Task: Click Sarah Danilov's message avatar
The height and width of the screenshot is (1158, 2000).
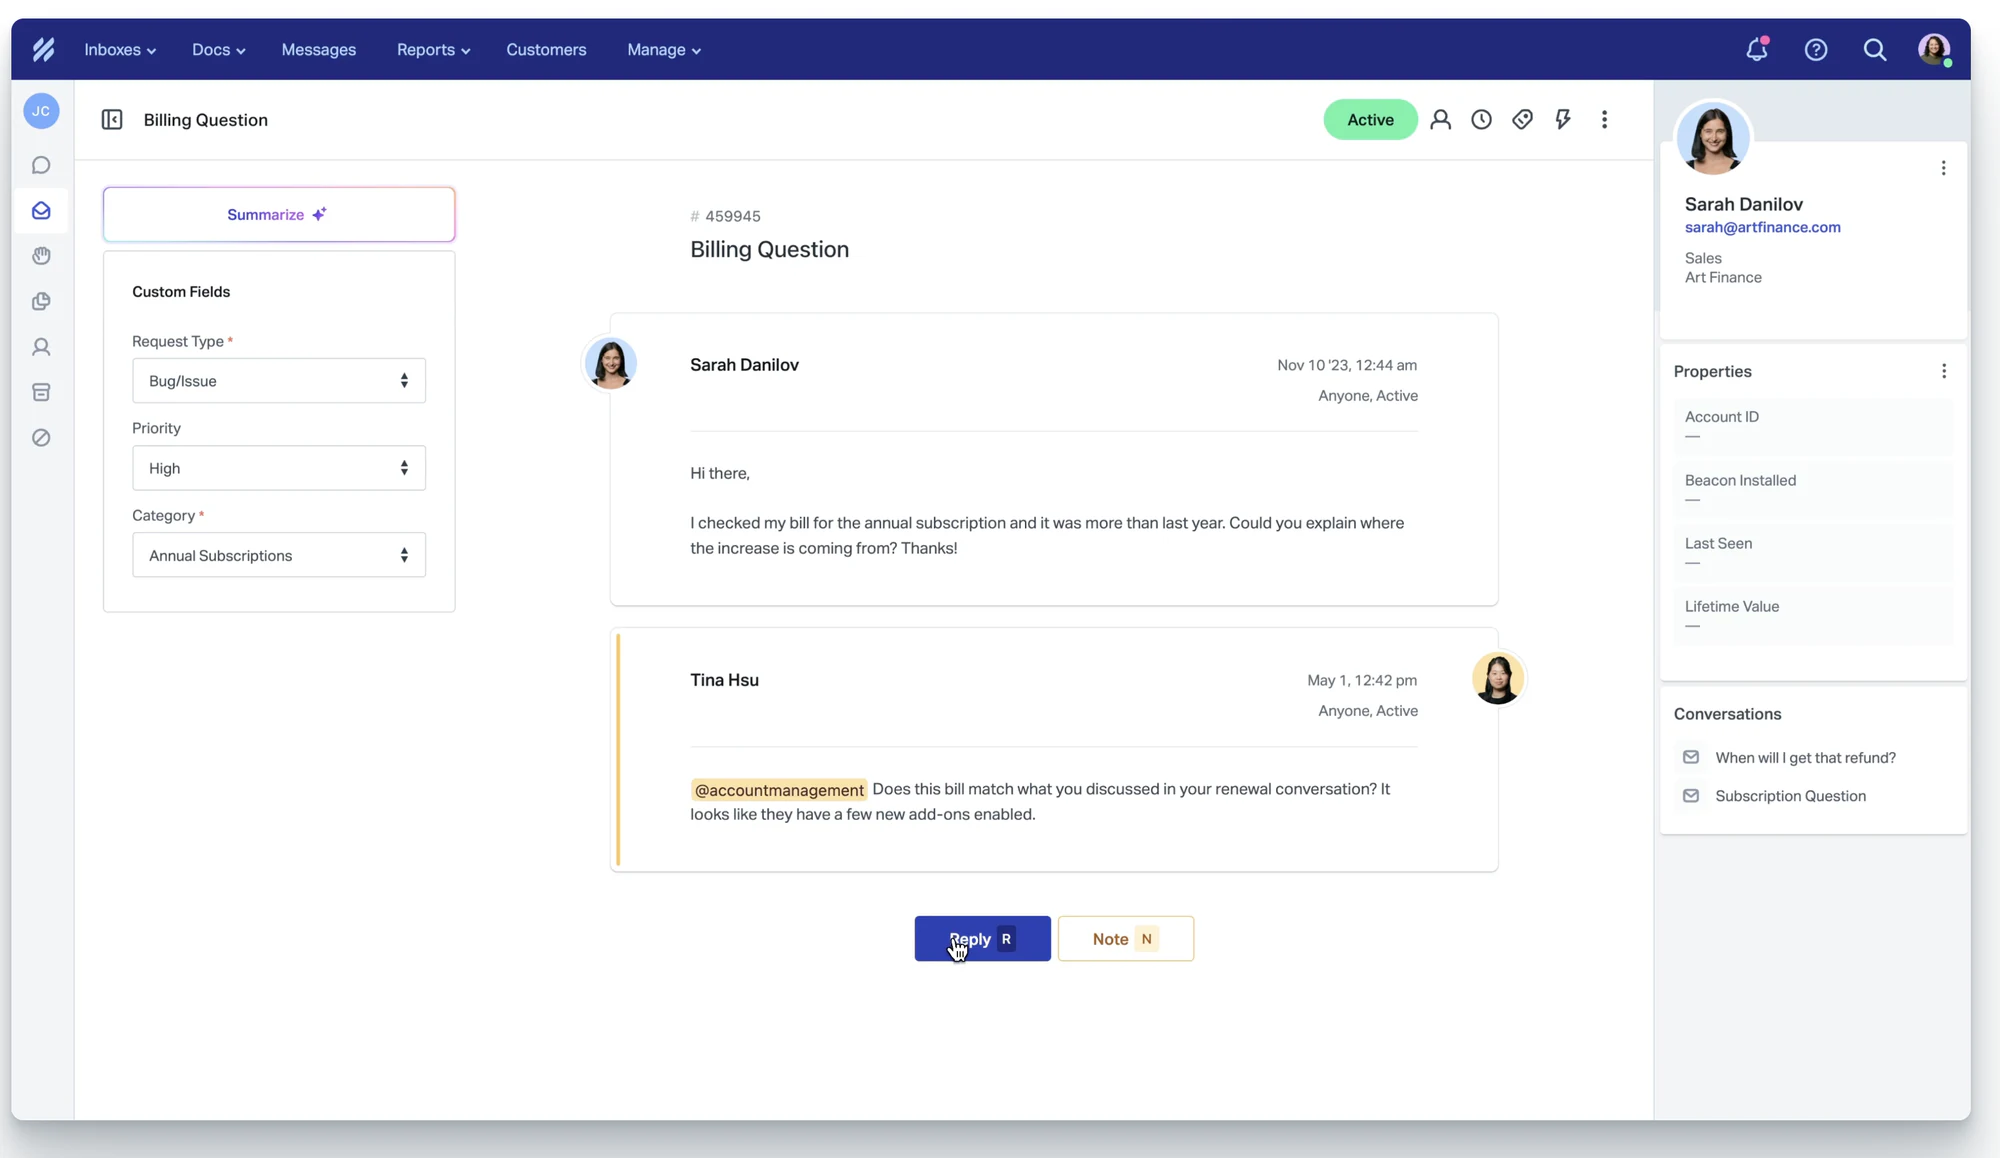Action: [x=610, y=363]
